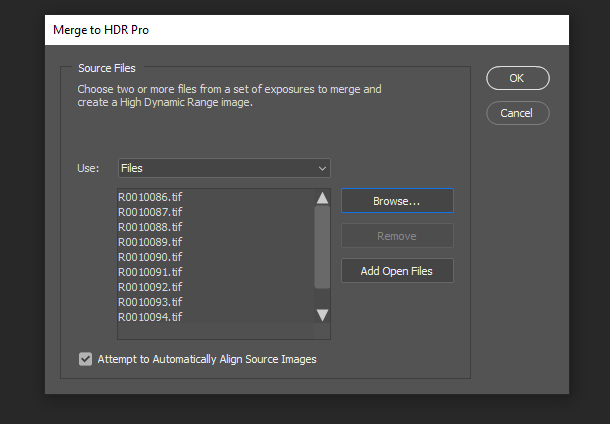Select file R0010087.tif in the list
This screenshot has width=610, height=424.
point(150,212)
